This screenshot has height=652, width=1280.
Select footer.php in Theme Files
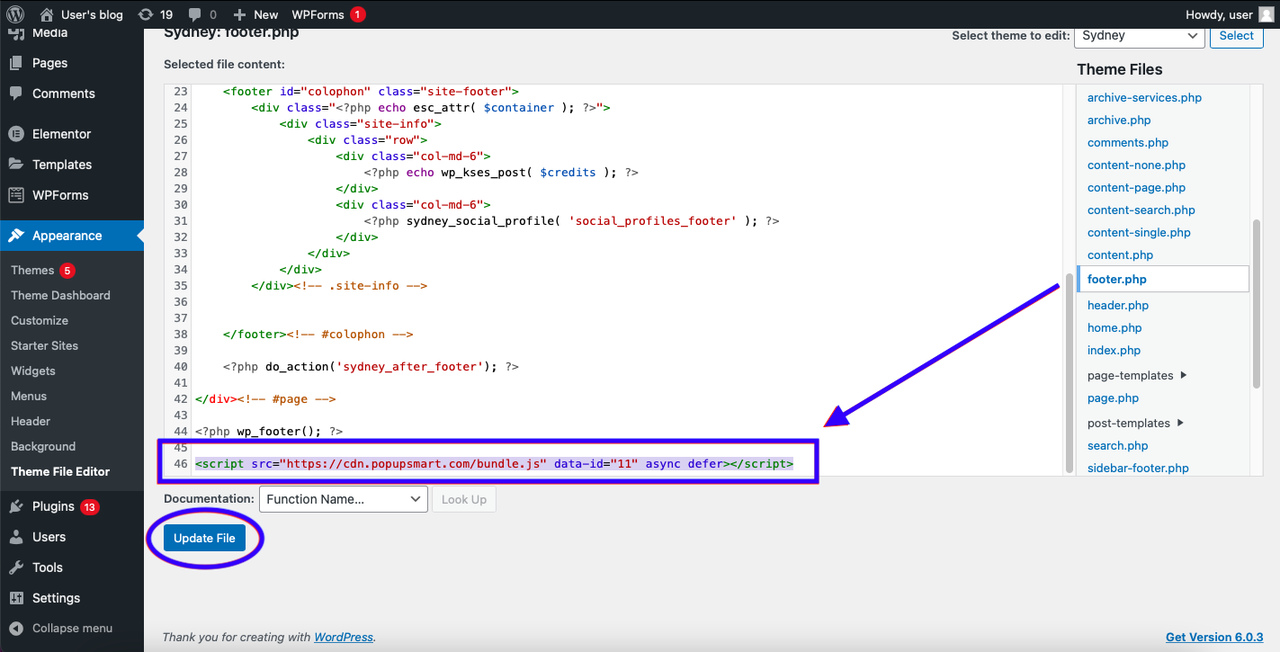point(1163,279)
